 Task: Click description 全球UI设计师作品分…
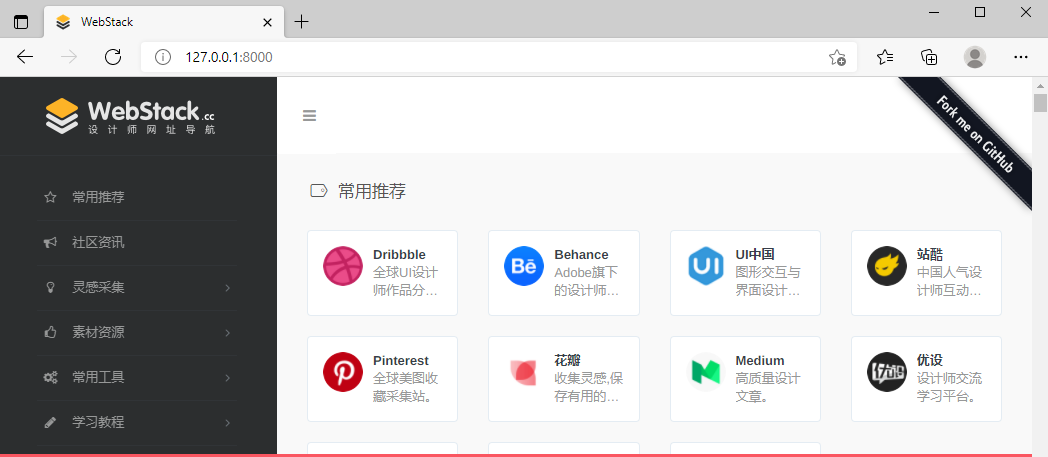[406, 282]
